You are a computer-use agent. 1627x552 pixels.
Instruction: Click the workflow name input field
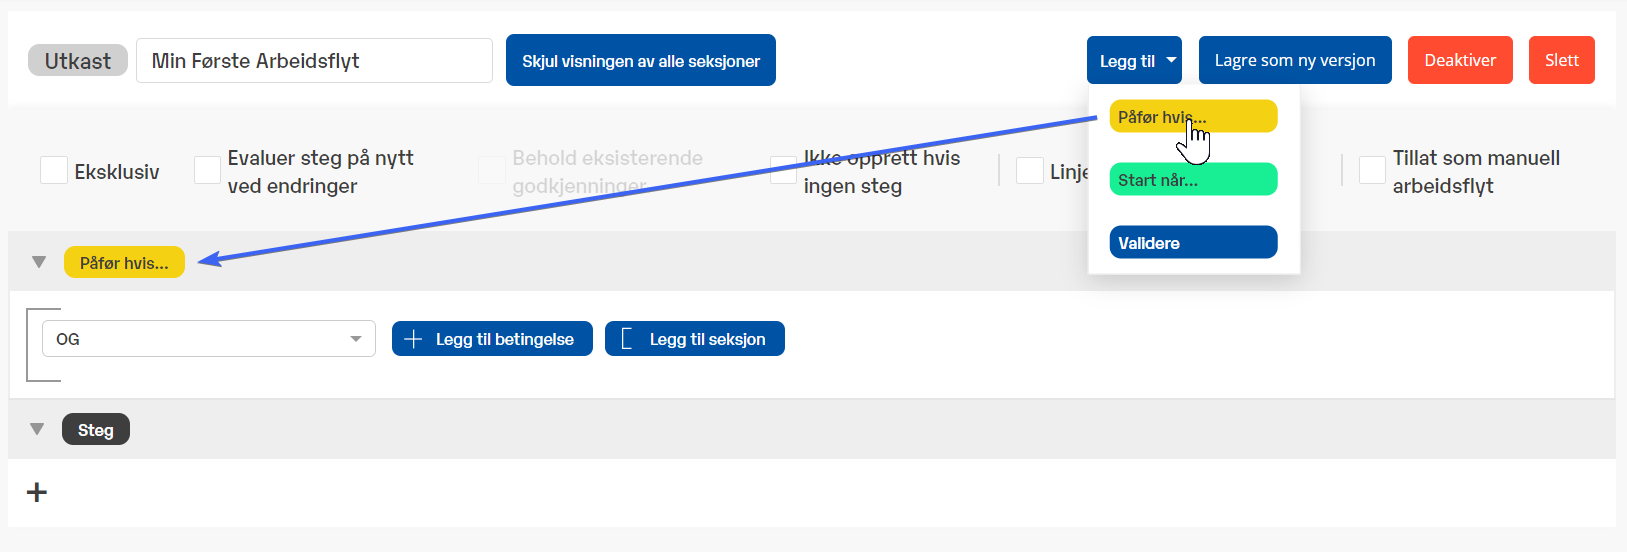(x=314, y=61)
